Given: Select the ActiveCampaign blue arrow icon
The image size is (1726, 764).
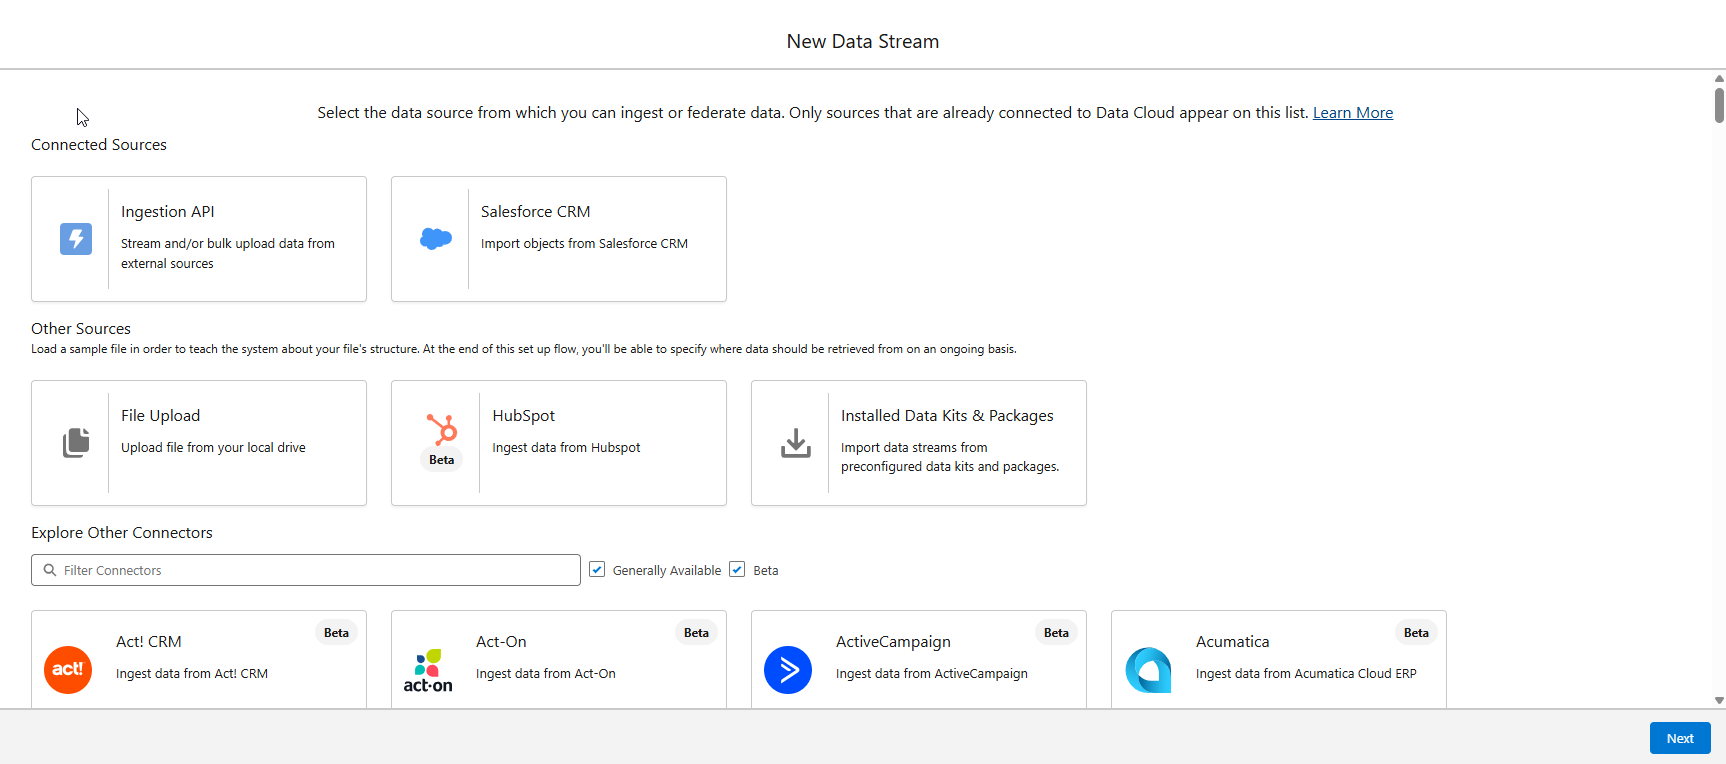Looking at the screenshot, I should point(788,670).
